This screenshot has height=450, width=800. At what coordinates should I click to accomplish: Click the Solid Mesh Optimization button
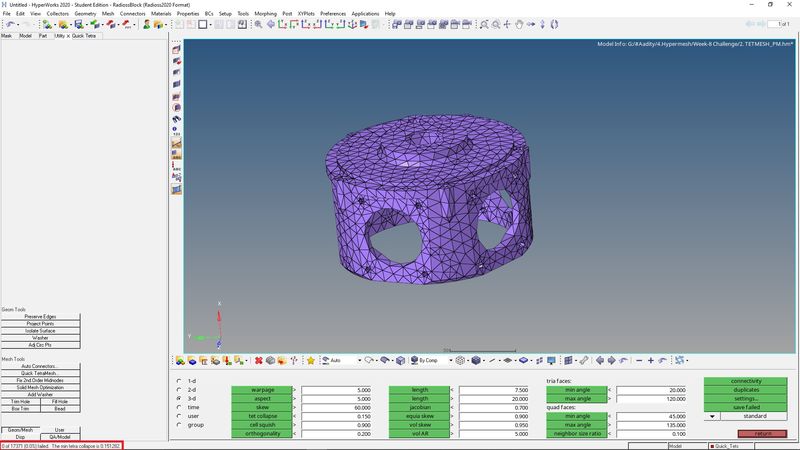[x=40, y=388]
